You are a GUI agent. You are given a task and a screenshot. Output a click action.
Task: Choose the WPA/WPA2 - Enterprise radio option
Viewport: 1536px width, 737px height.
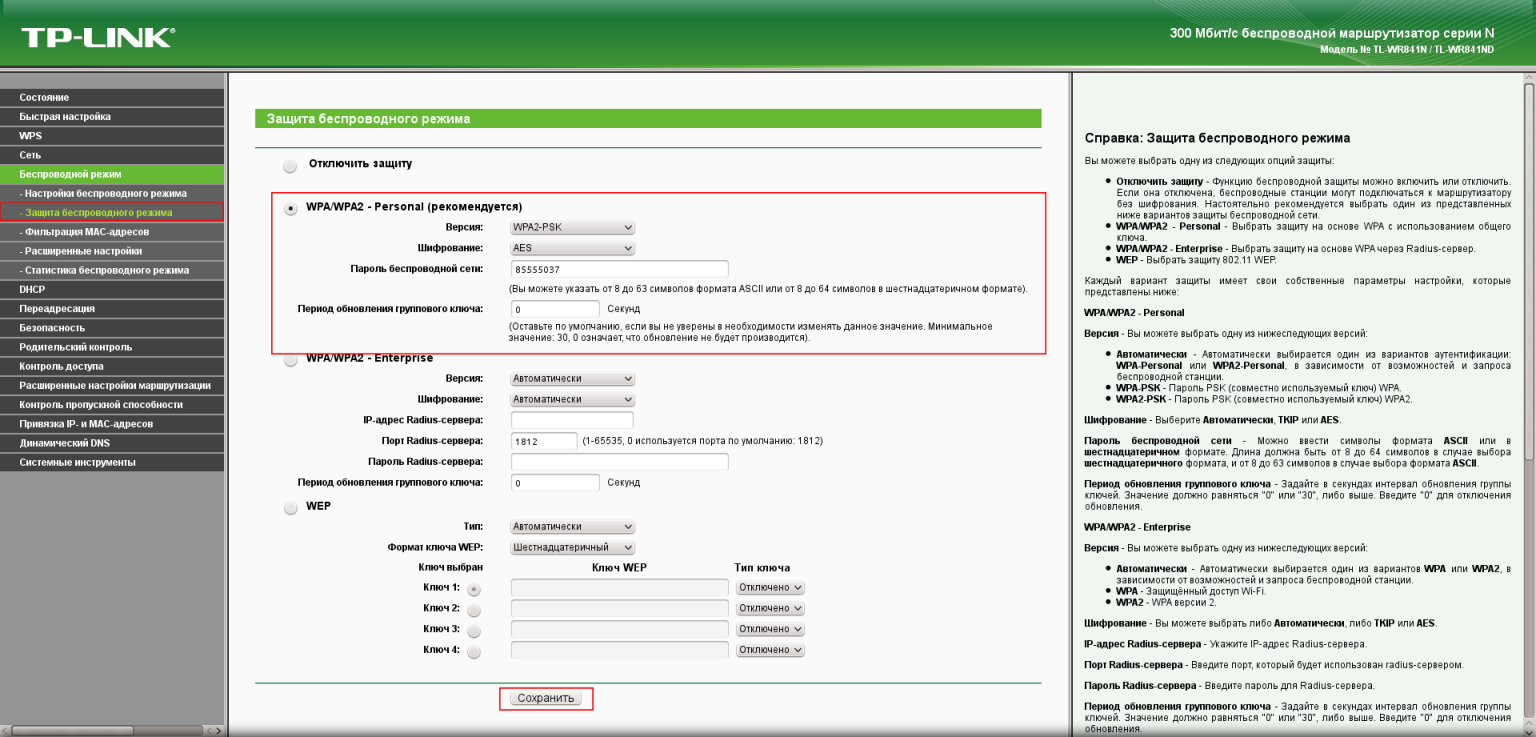coord(290,360)
